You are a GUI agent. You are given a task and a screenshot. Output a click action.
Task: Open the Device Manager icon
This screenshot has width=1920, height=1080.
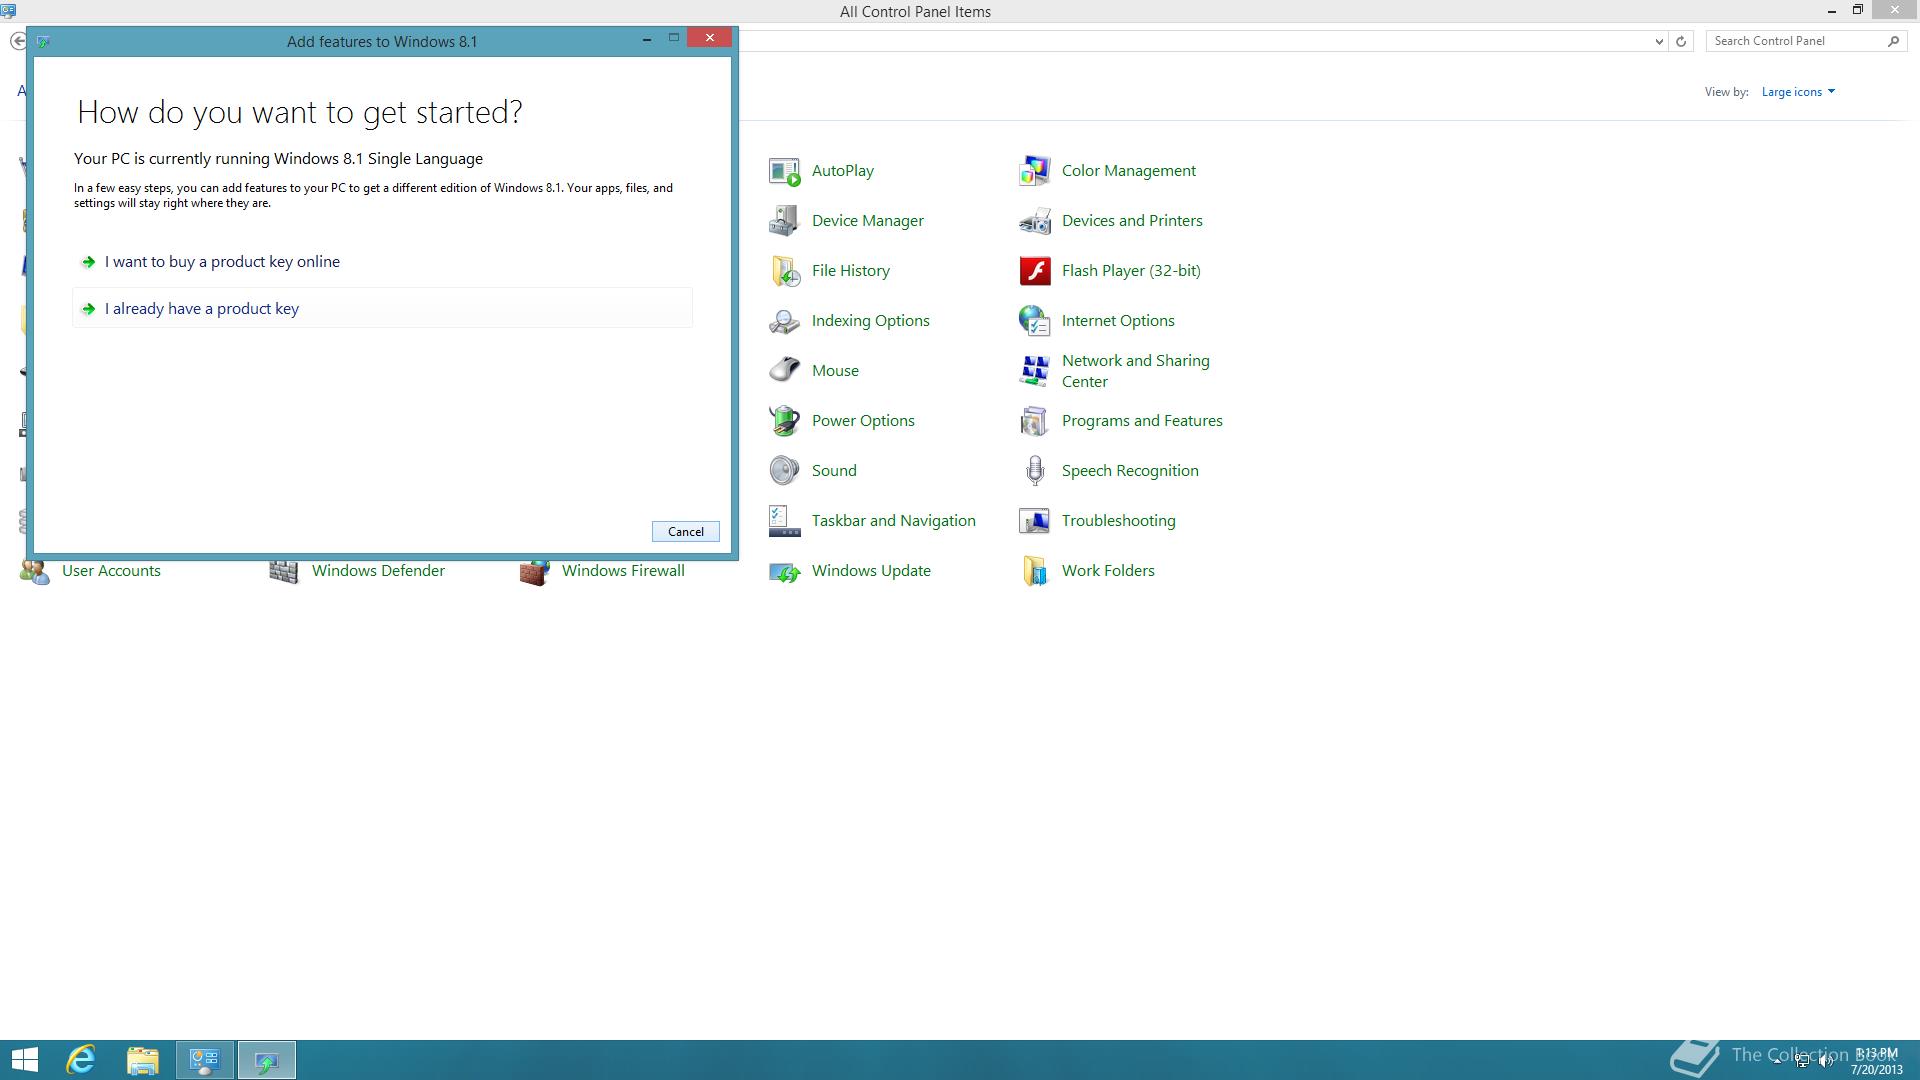[785, 221]
